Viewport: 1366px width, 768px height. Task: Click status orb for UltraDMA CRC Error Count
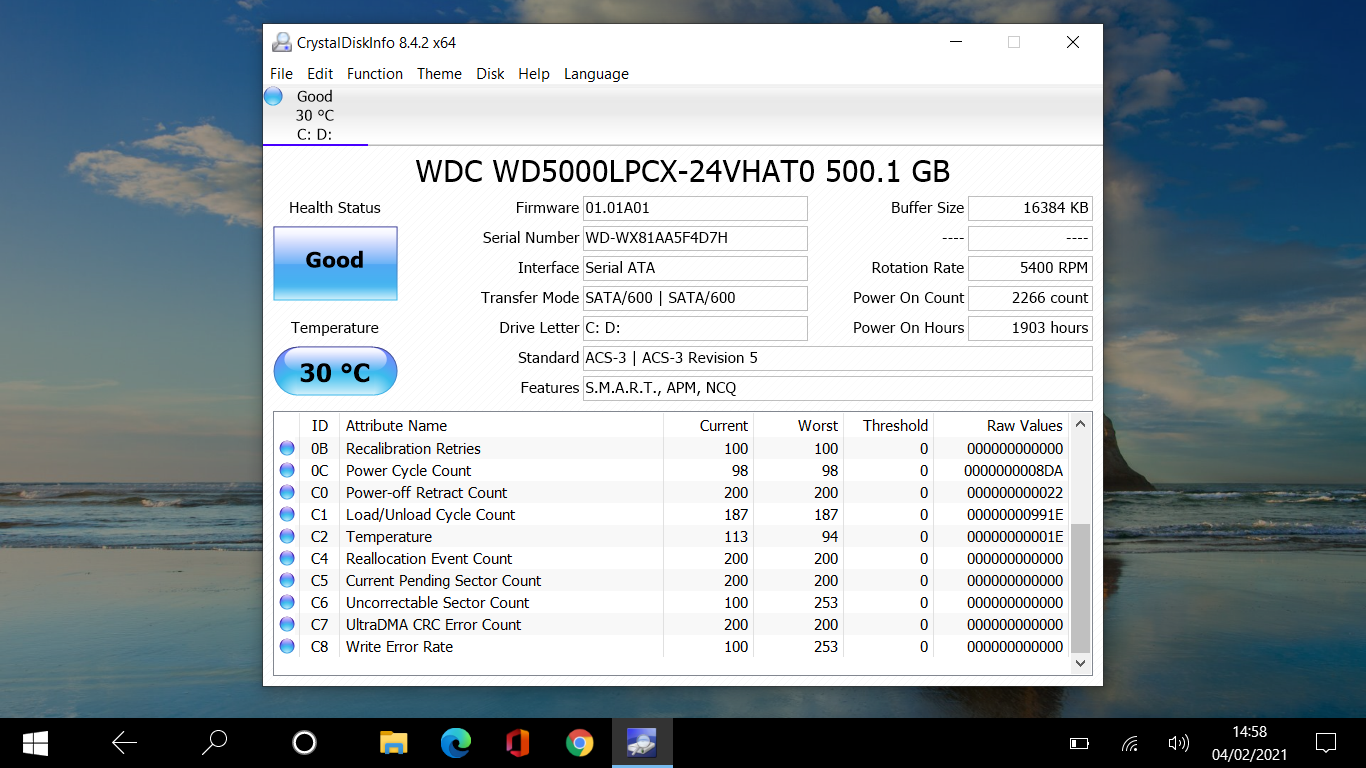pos(287,625)
